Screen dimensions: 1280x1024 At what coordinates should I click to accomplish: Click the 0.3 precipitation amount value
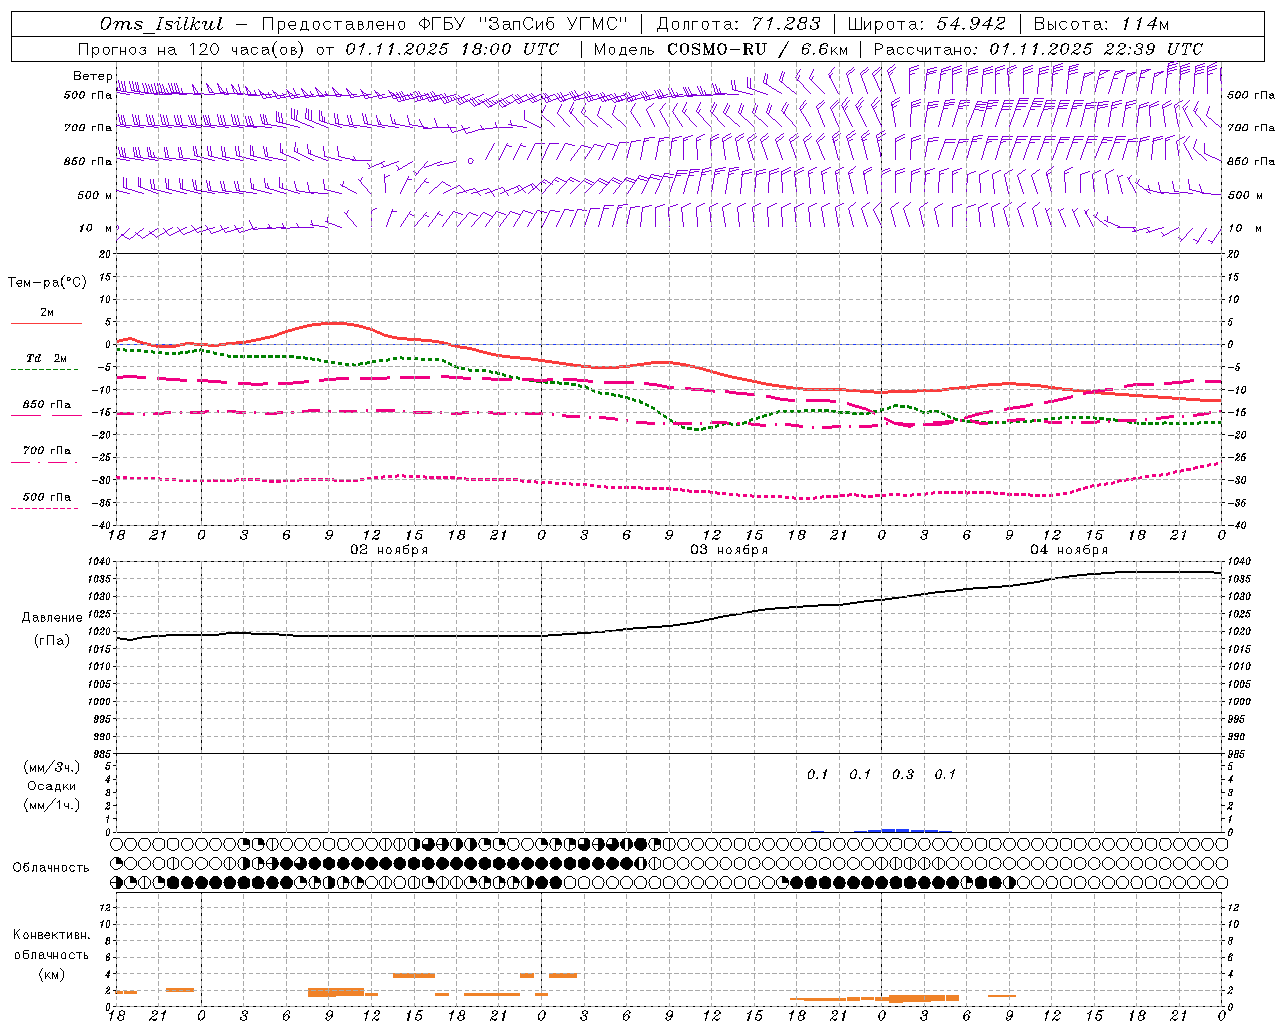903,774
